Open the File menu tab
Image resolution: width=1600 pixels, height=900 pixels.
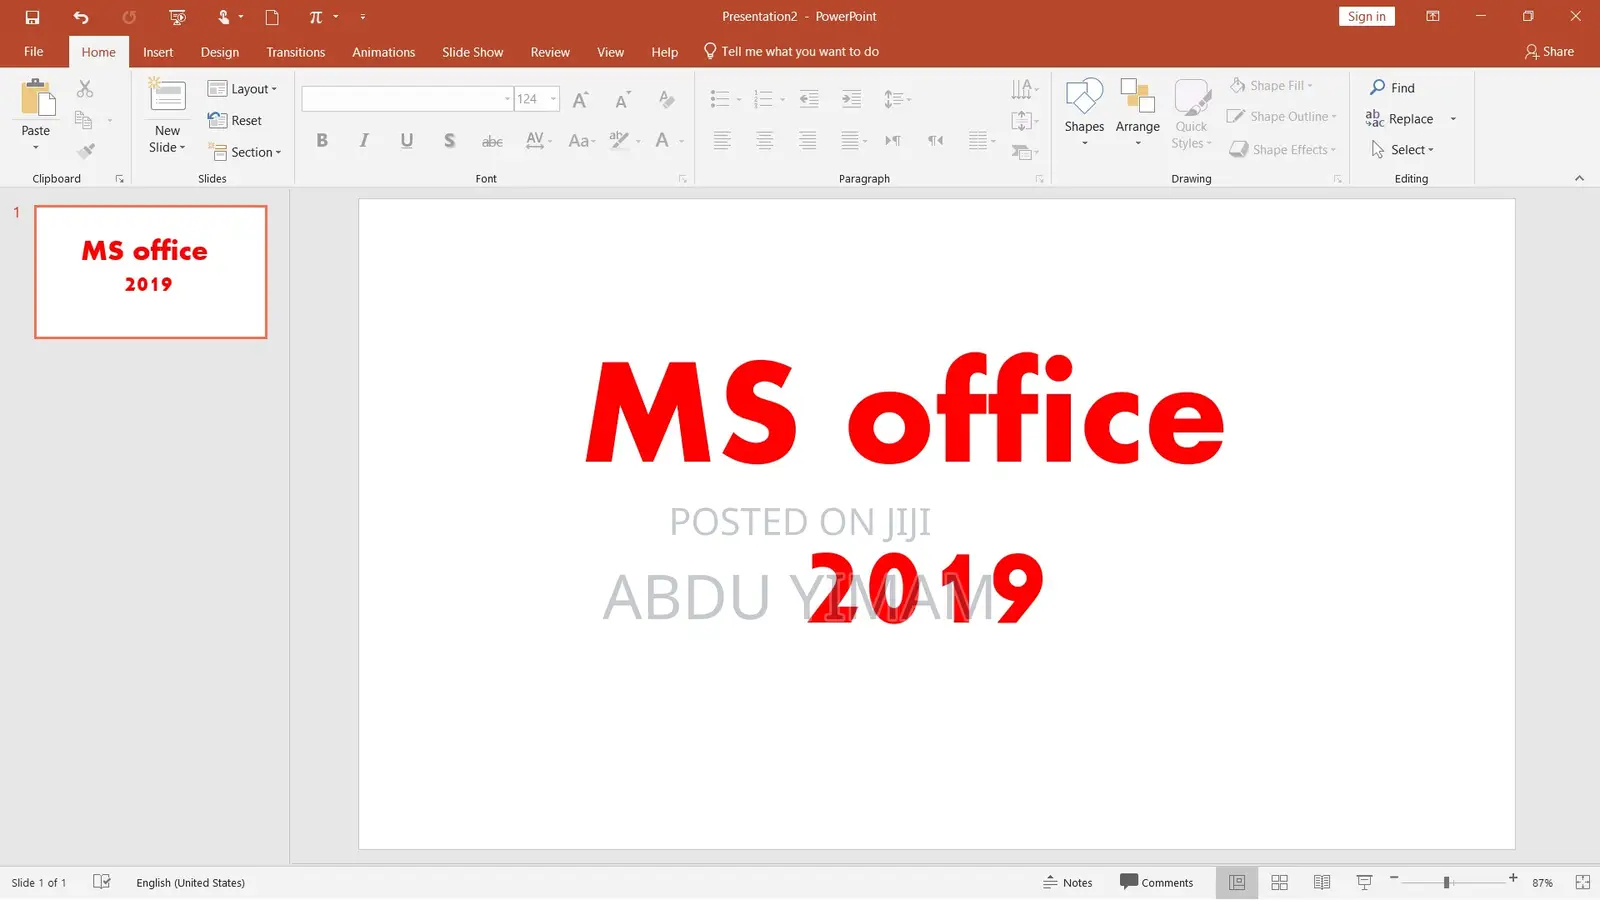point(34,52)
